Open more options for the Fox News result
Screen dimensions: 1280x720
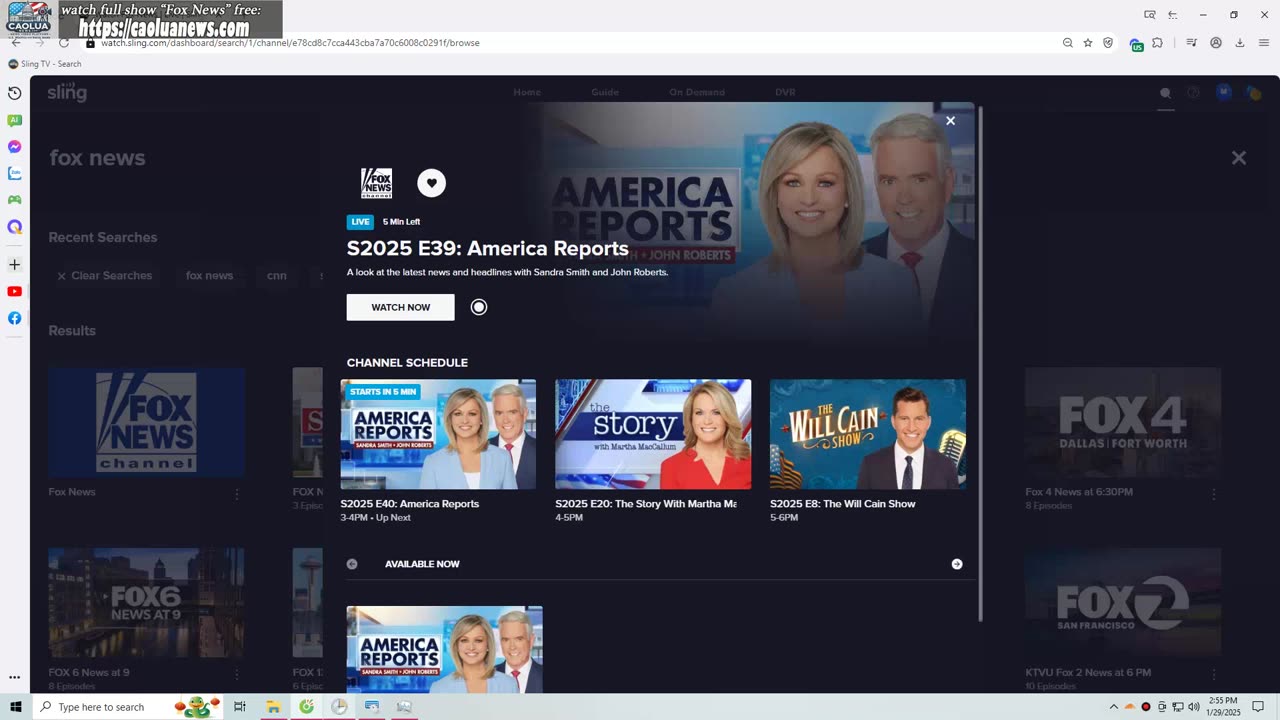coord(237,494)
